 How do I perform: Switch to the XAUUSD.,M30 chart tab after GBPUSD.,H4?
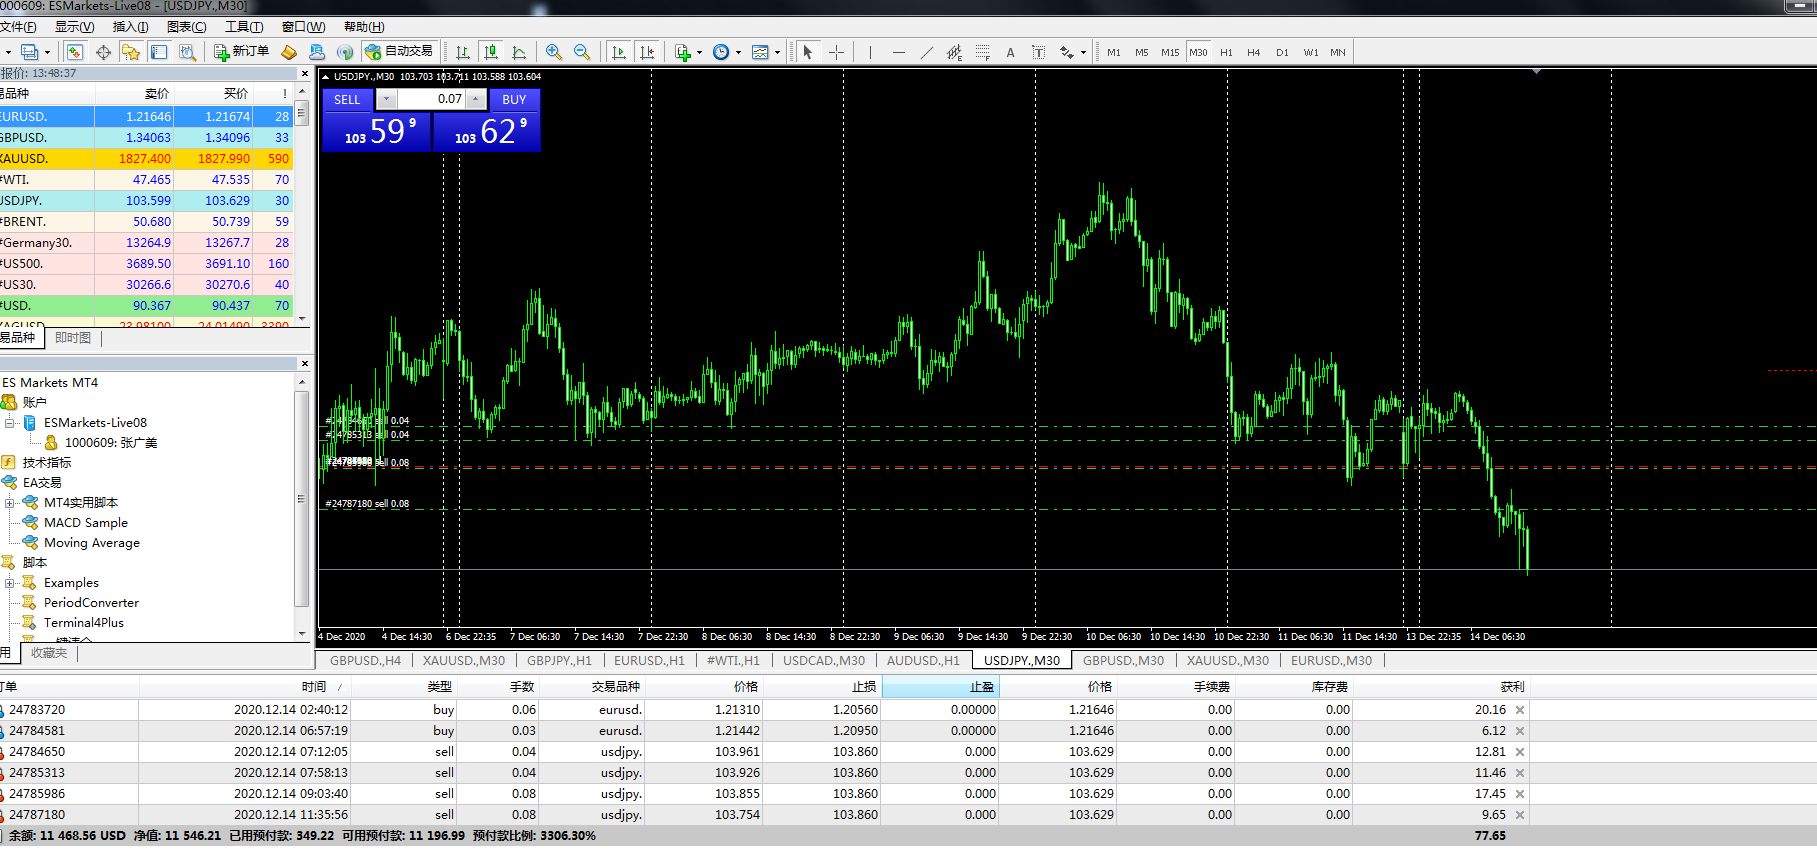pos(463,661)
